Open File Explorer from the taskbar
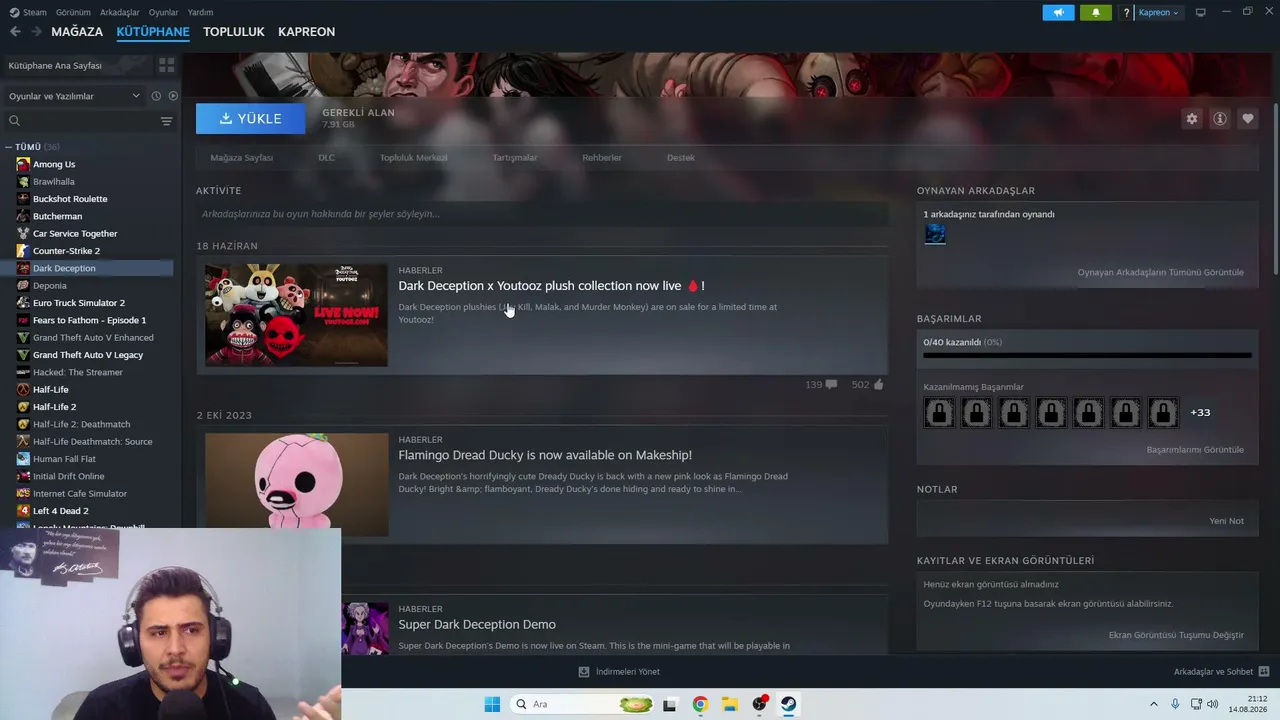The width and height of the screenshot is (1280, 720). pos(730,704)
